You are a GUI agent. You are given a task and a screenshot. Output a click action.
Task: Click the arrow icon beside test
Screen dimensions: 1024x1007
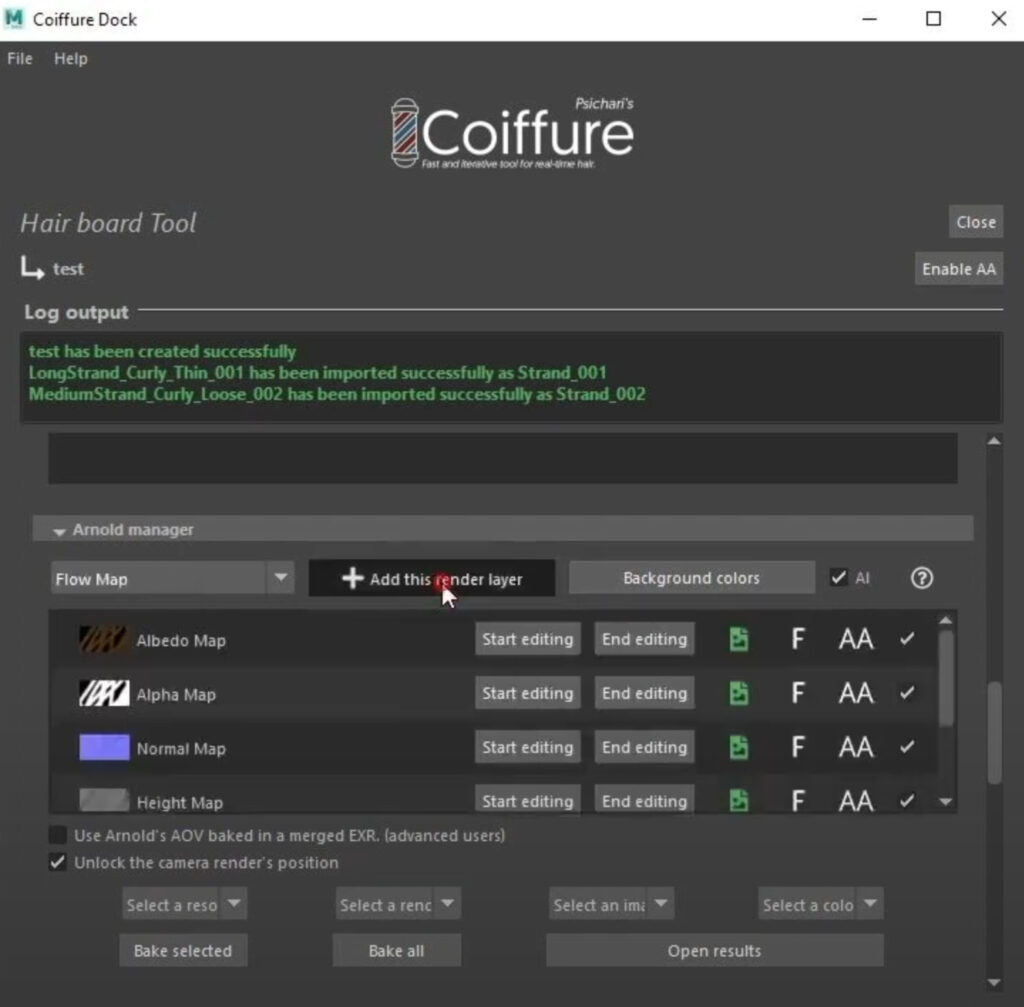(32, 268)
